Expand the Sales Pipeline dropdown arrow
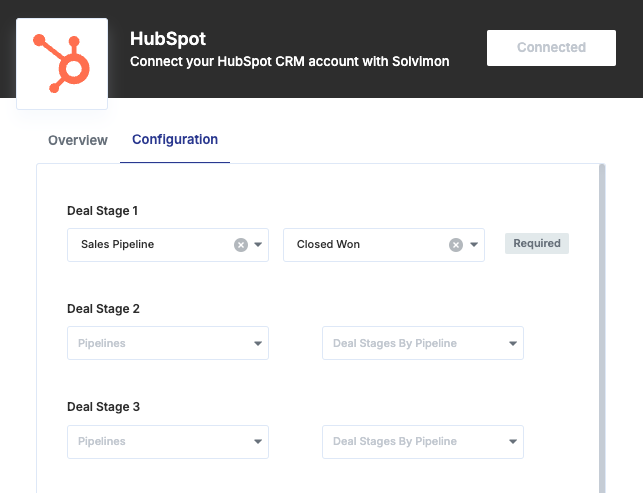 (x=258, y=244)
